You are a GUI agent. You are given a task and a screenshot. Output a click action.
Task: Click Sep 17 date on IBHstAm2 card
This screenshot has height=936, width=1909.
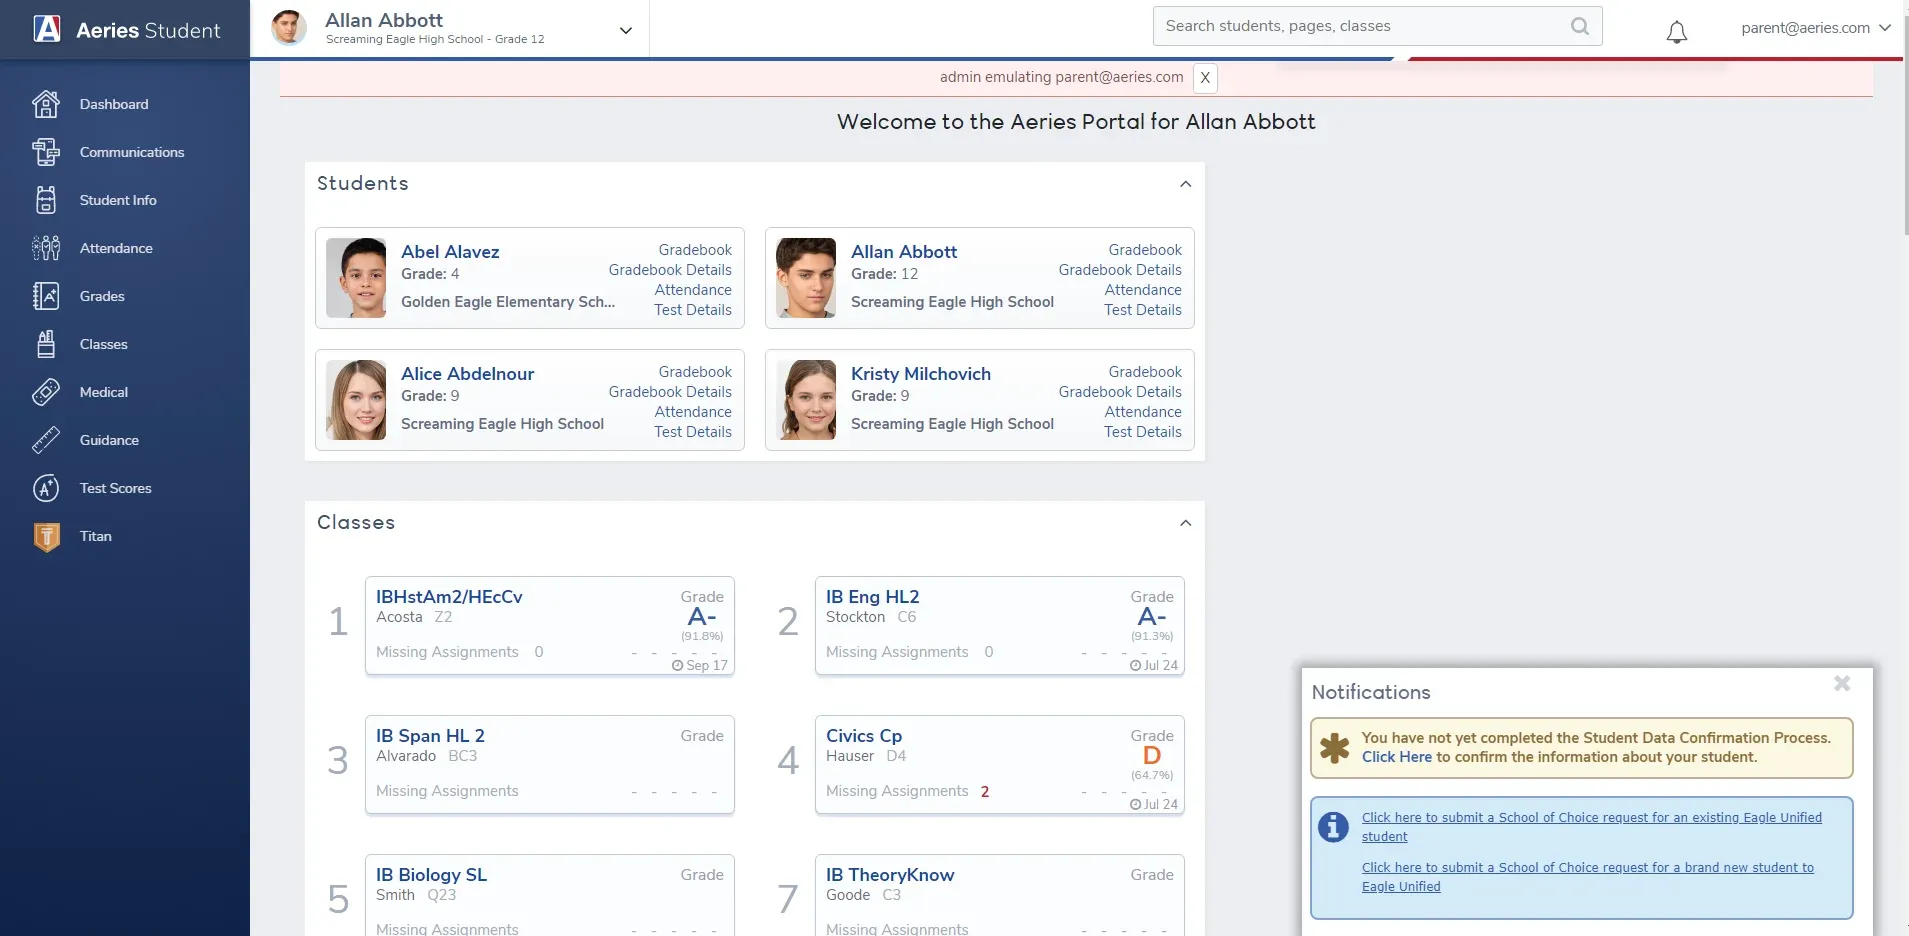tap(700, 665)
